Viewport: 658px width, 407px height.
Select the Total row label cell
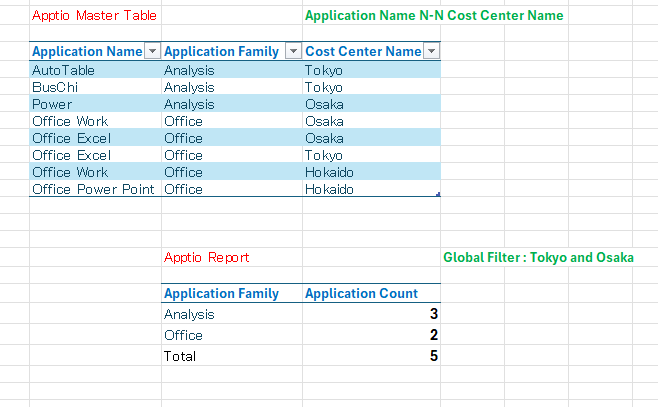coord(180,356)
